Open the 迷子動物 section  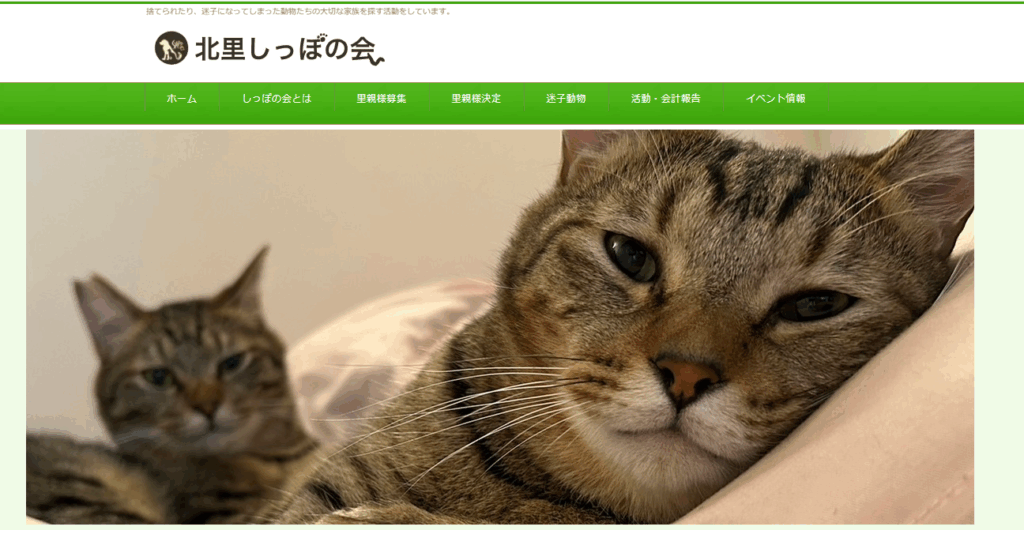[566, 99]
